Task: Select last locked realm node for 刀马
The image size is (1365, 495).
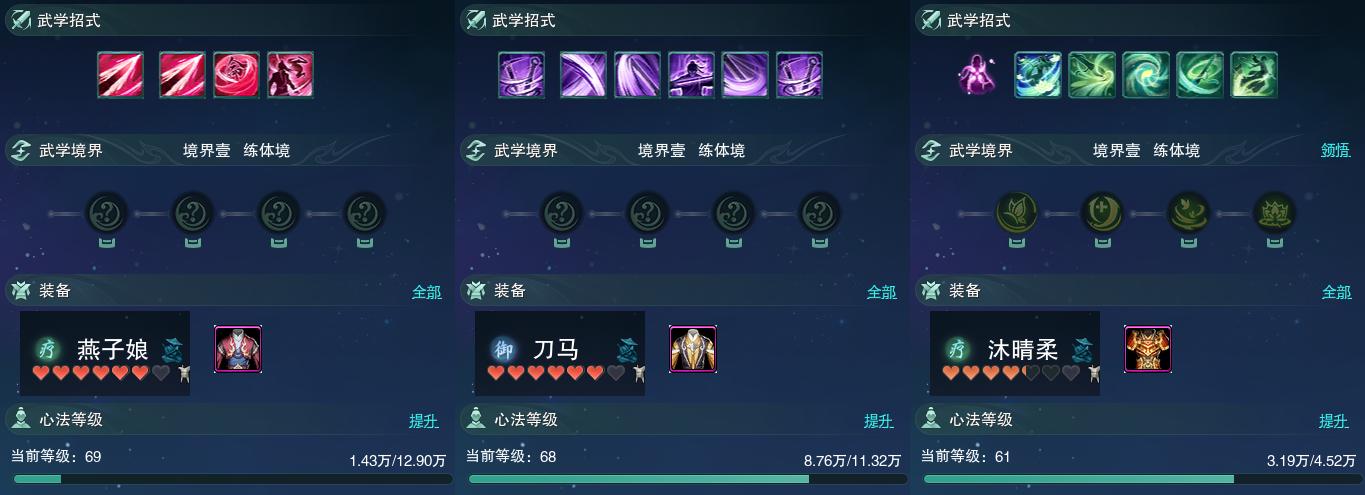Action: click(820, 213)
